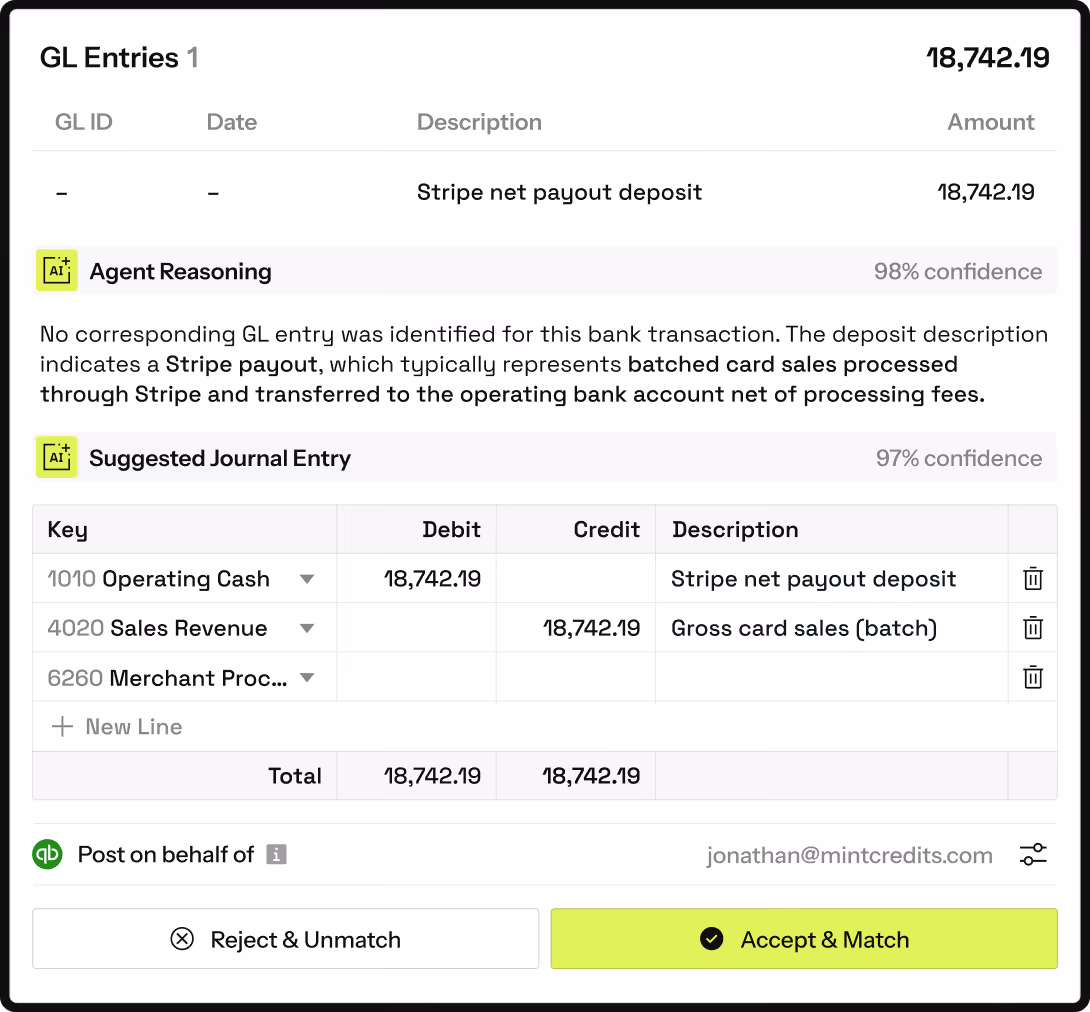1090x1012 pixels.
Task: Select the jonathan@mintcredits.com email address
Action: click(849, 855)
